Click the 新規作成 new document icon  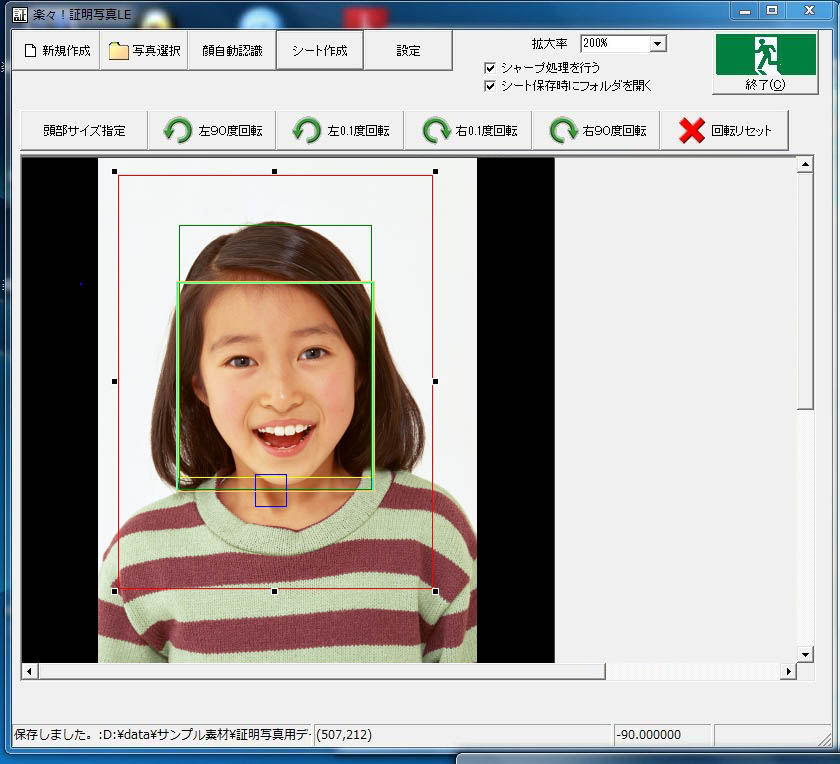click(x=30, y=51)
